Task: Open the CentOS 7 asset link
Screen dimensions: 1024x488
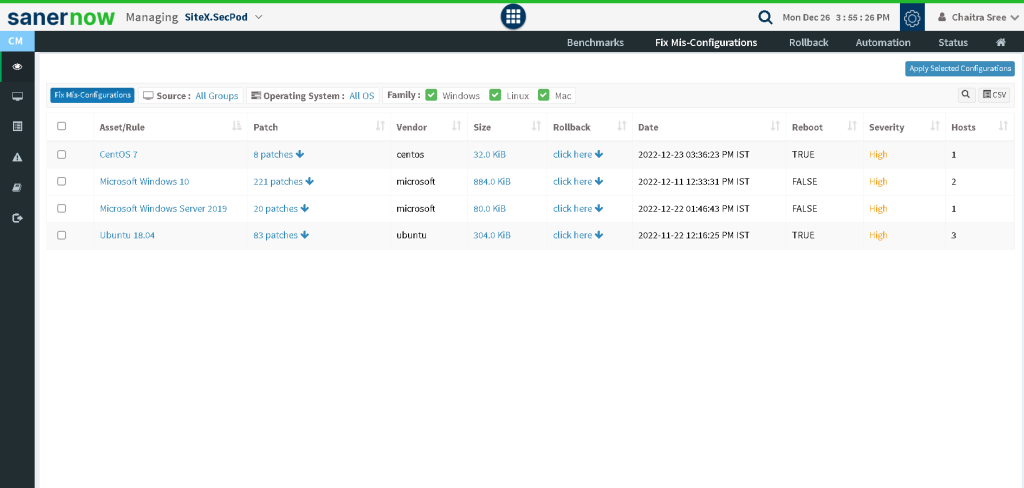Action: pos(118,155)
